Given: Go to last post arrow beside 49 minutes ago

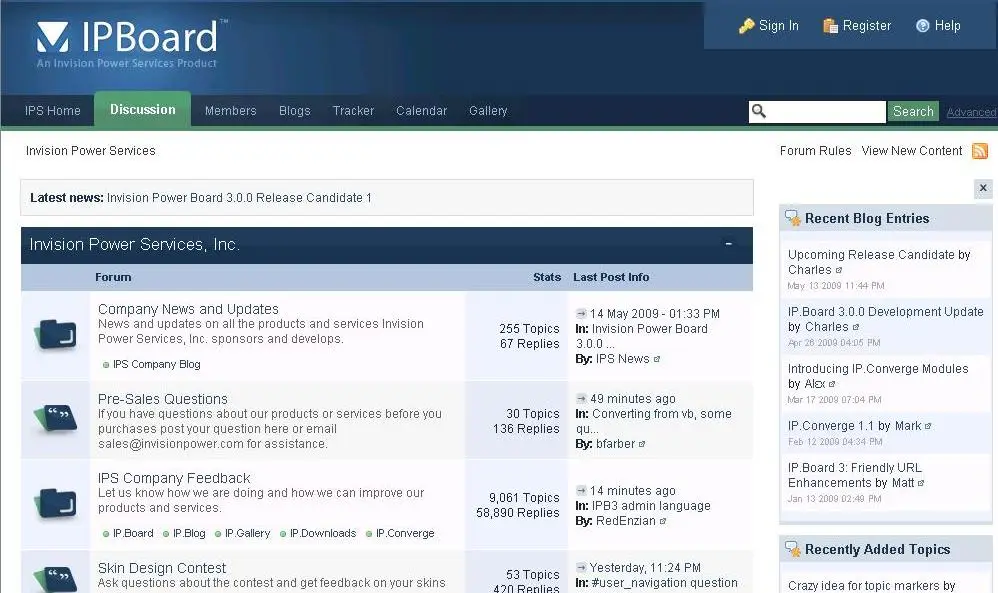Looking at the screenshot, I should point(581,399).
